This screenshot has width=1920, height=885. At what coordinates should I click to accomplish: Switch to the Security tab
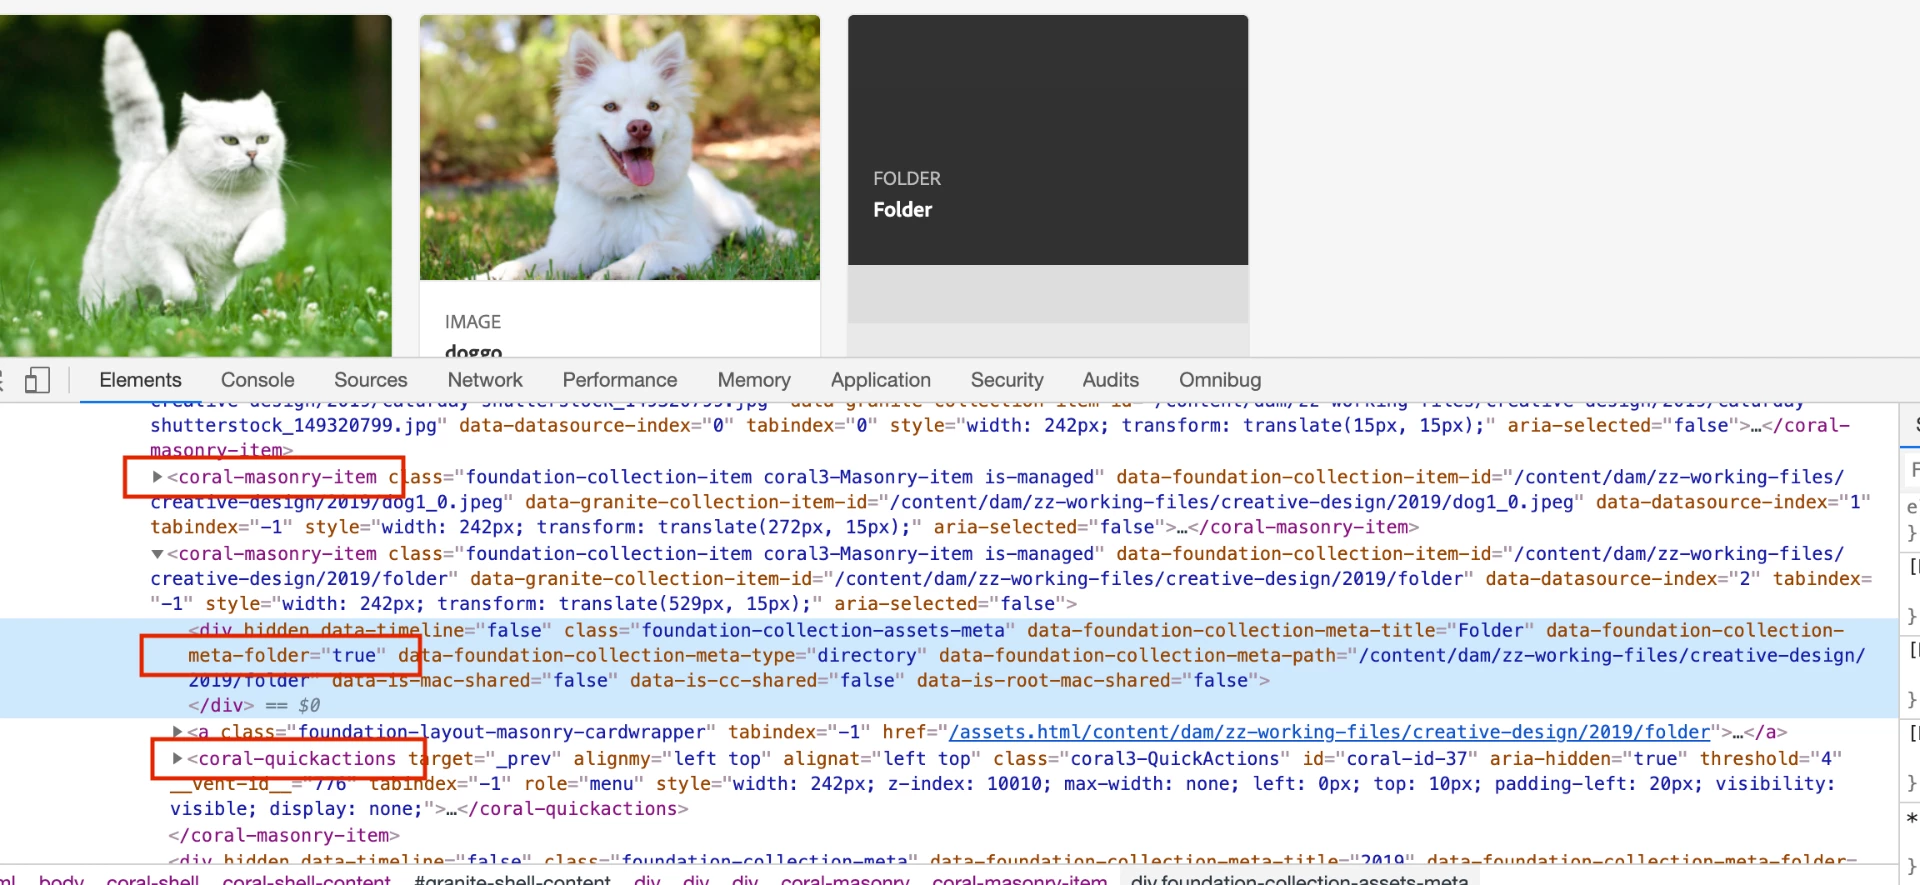pyautogui.click(x=1007, y=380)
